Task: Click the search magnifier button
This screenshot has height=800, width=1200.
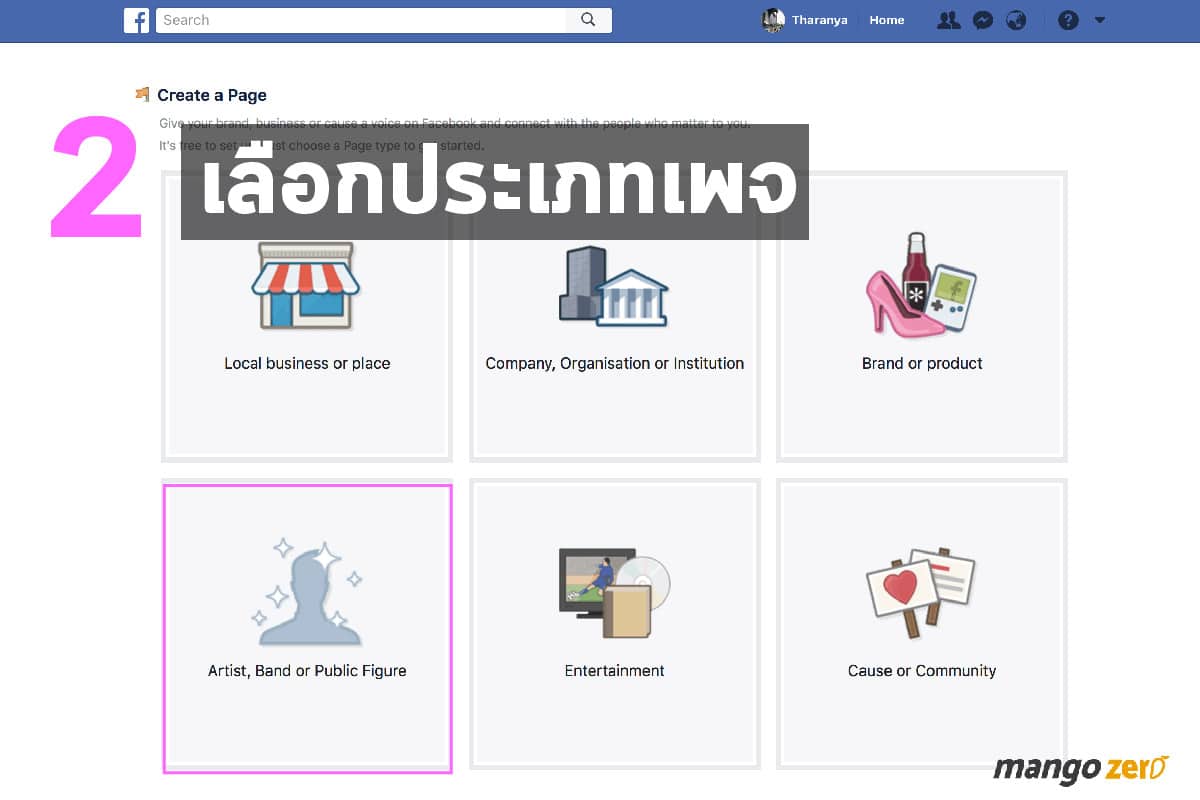Action: (x=588, y=20)
